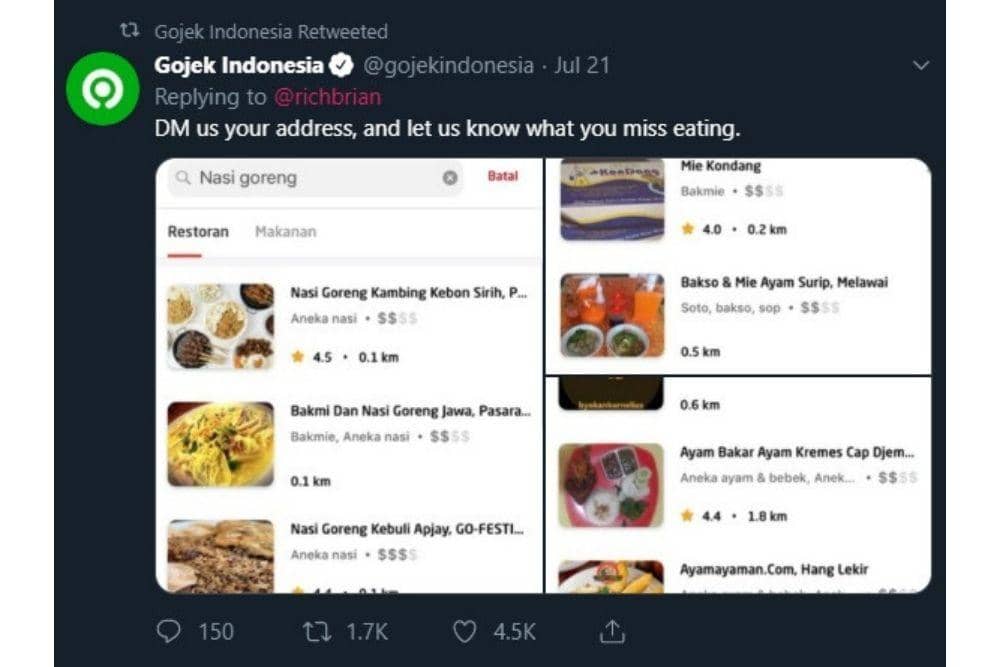Screen dimensions: 1000x667
Task: Select the Restoran tab
Action: (199, 231)
